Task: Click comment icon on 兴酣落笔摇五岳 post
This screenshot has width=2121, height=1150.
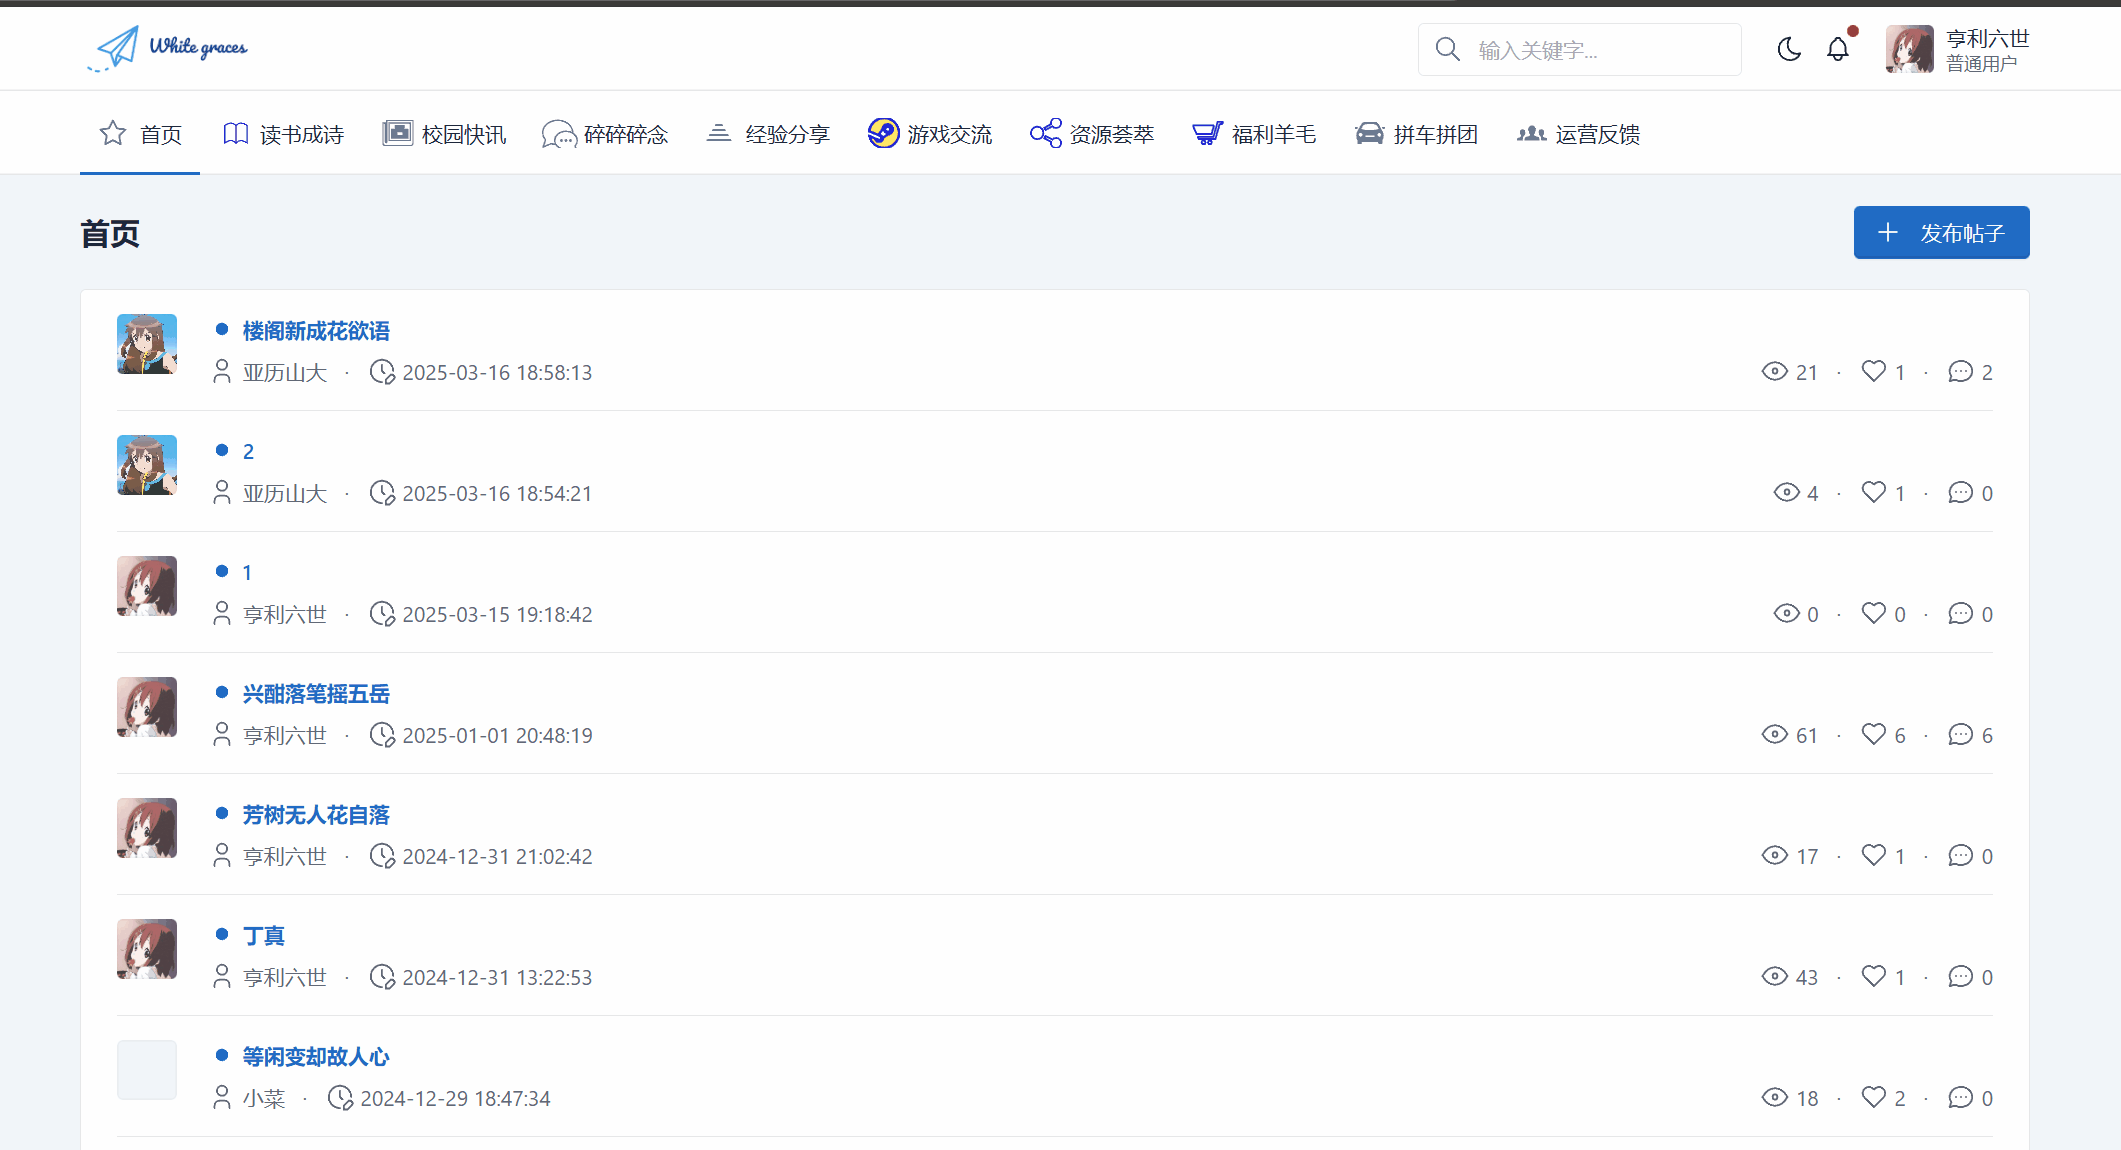Action: coord(1960,735)
